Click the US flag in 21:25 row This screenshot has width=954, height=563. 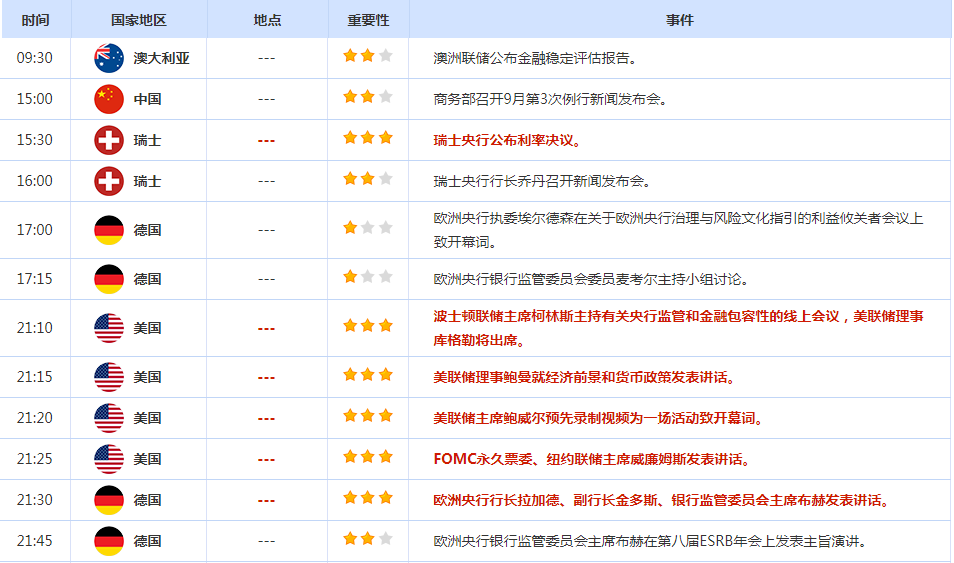(x=109, y=459)
